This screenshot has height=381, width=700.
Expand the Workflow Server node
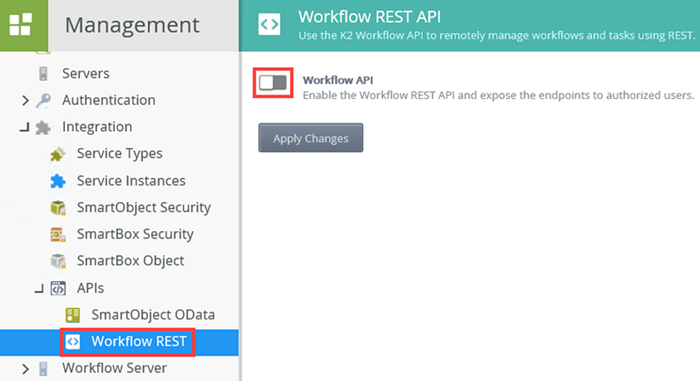25,369
